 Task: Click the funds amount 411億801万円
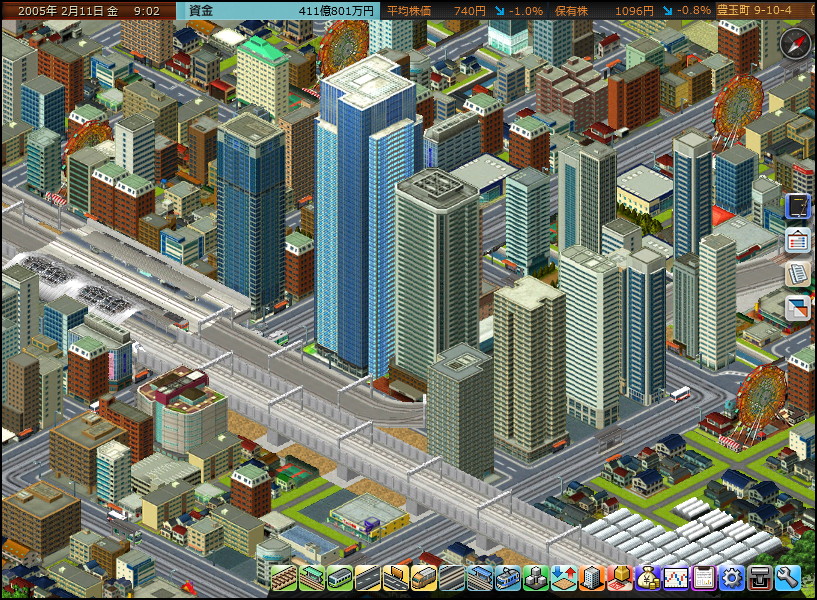click(x=336, y=10)
